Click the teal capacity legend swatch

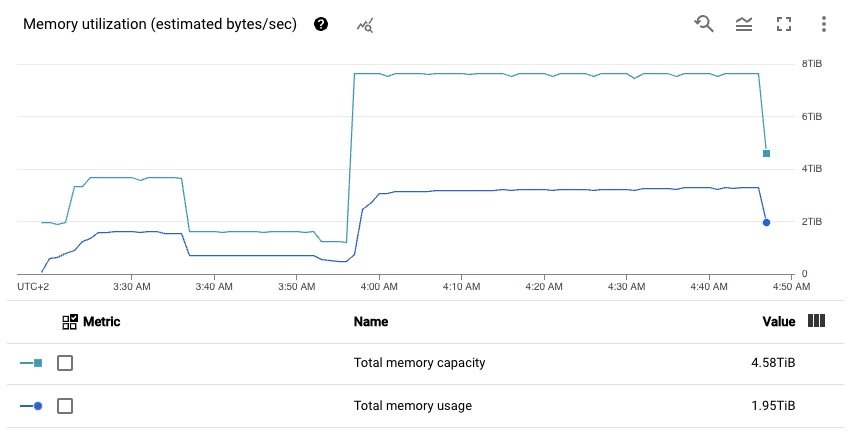coord(31,363)
